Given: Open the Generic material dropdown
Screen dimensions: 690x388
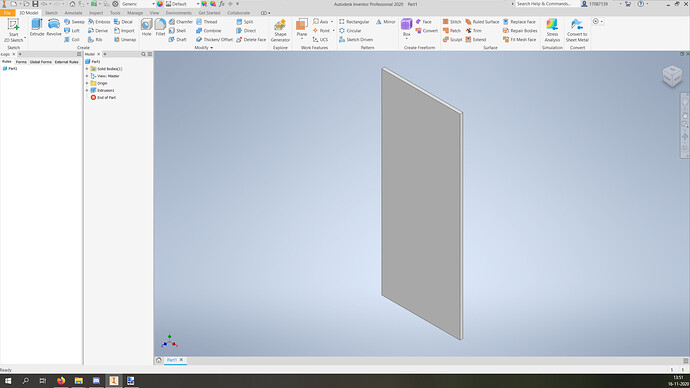Looking at the screenshot, I should point(138,4).
